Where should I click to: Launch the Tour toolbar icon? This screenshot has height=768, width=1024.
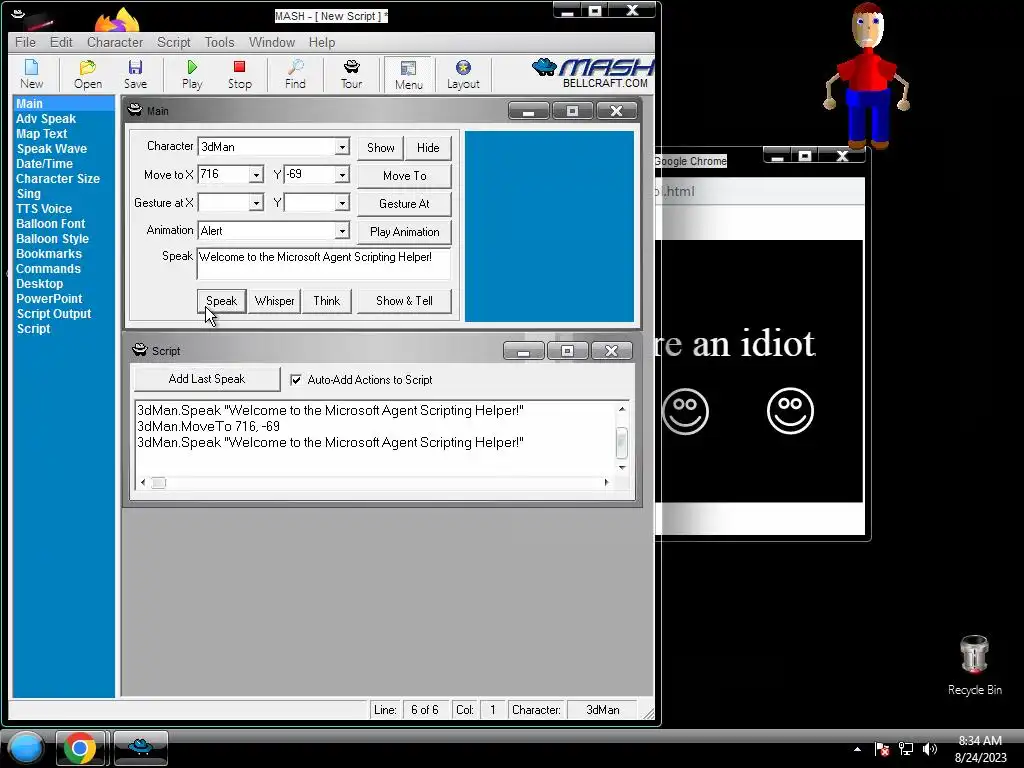coord(351,74)
